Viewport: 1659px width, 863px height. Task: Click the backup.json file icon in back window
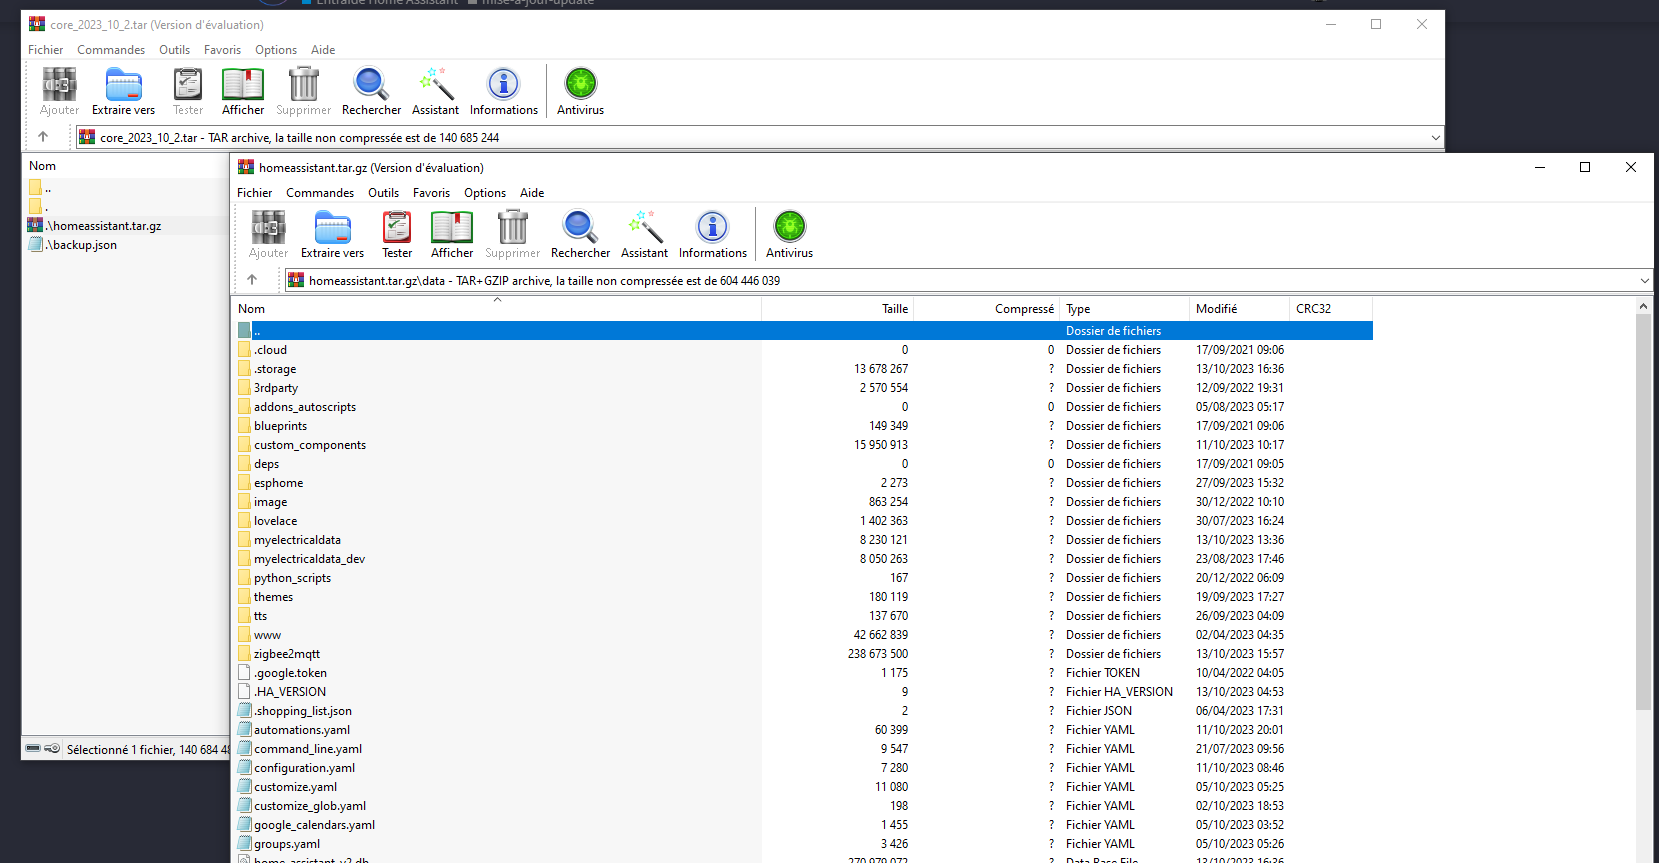pyautogui.click(x=36, y=244)
